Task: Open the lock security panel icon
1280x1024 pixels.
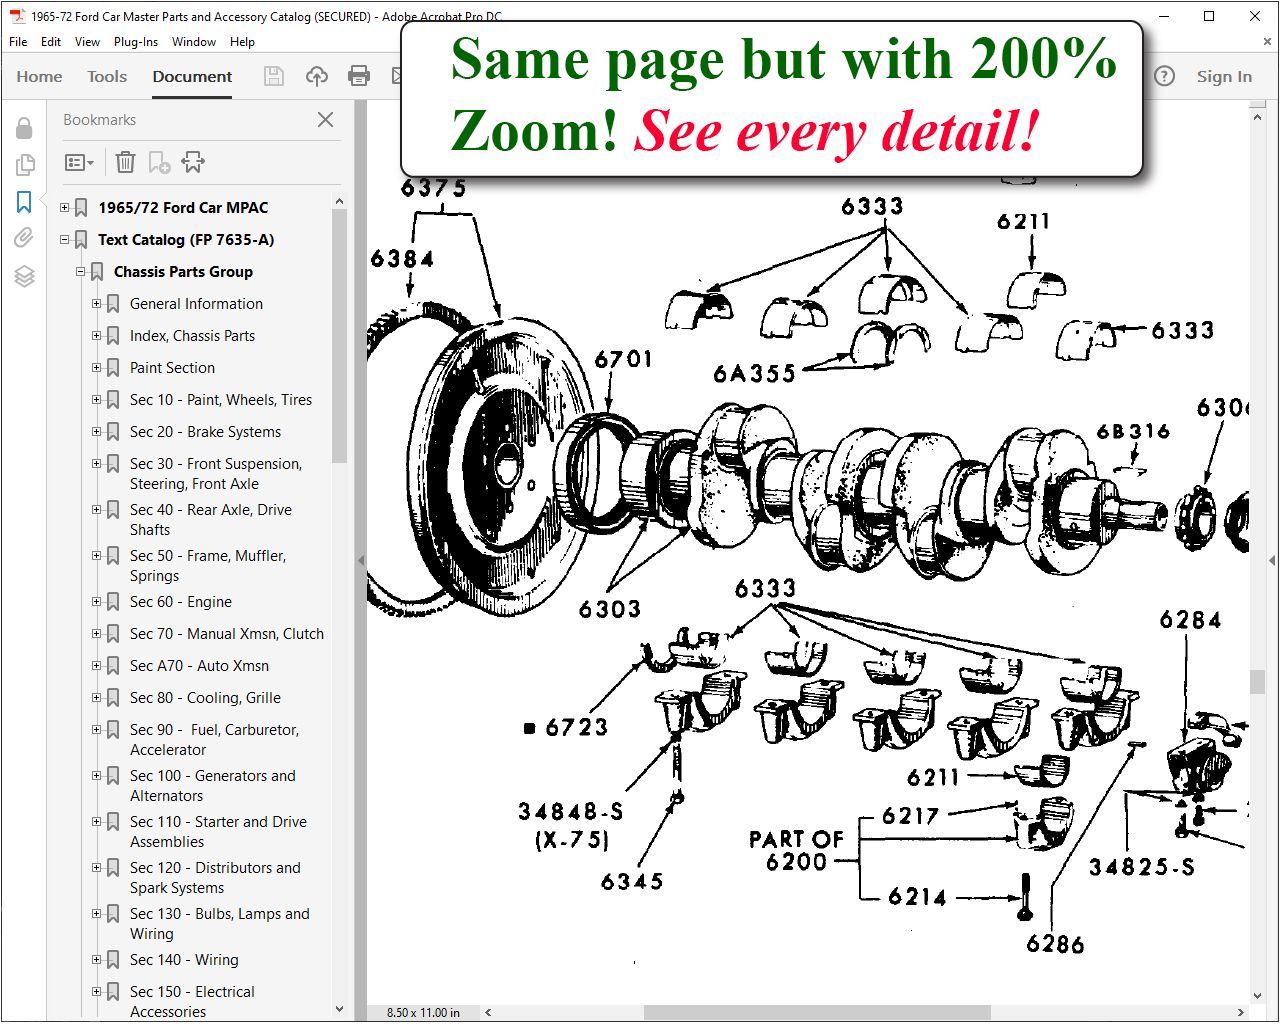Action: (x=24, y=127)
